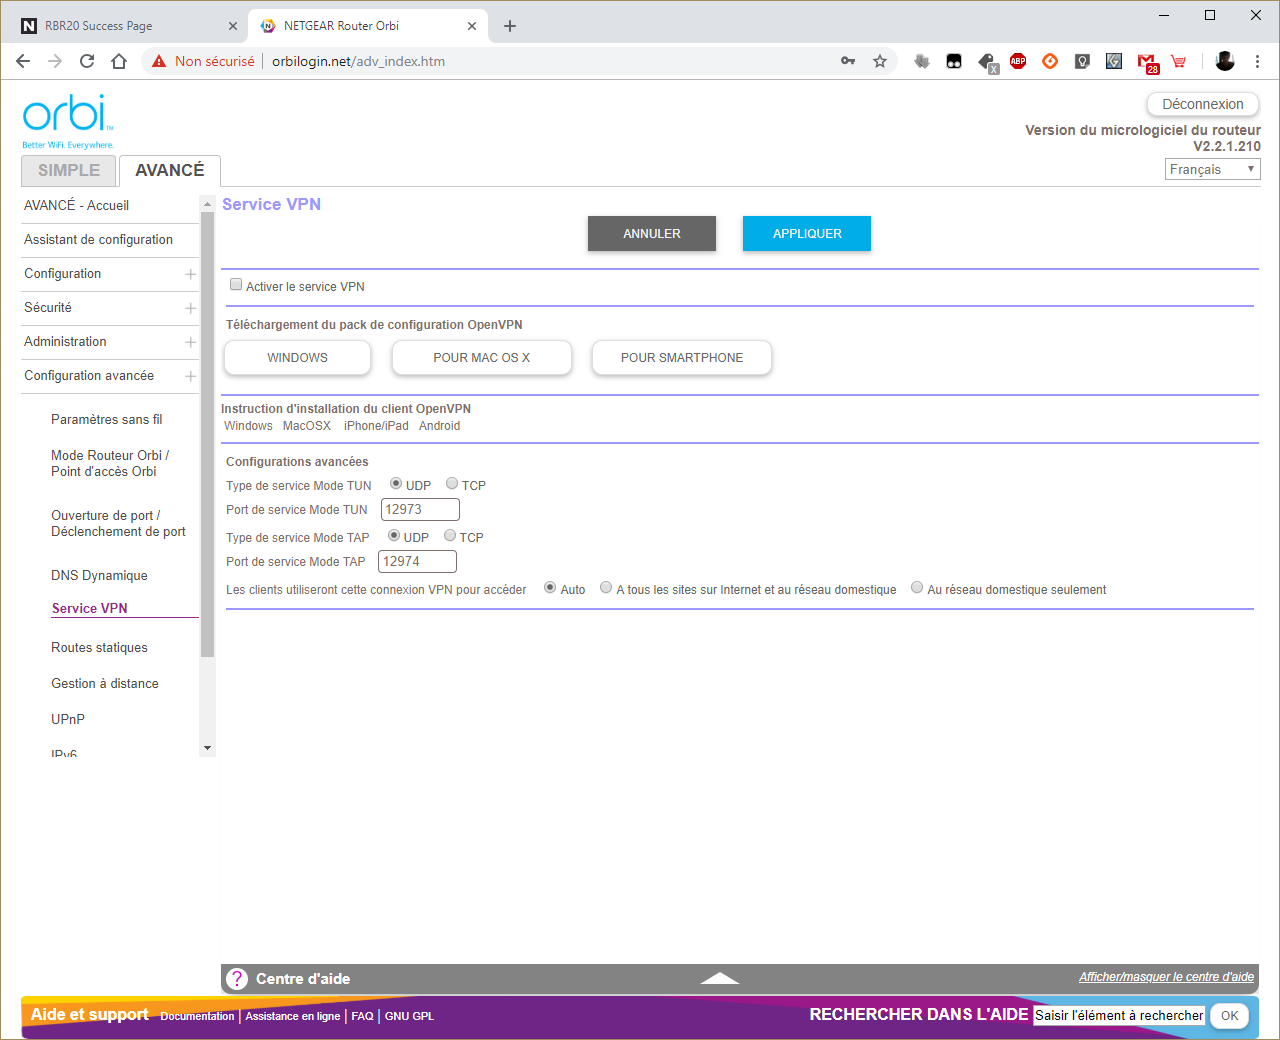Open DNS Dynamique page

[99, 575]
